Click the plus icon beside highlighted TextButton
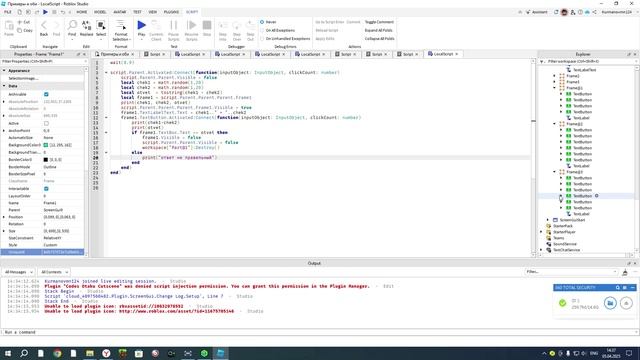Viewport: 640px width, 360px height. pyautogui.click(x=597, y=196)
